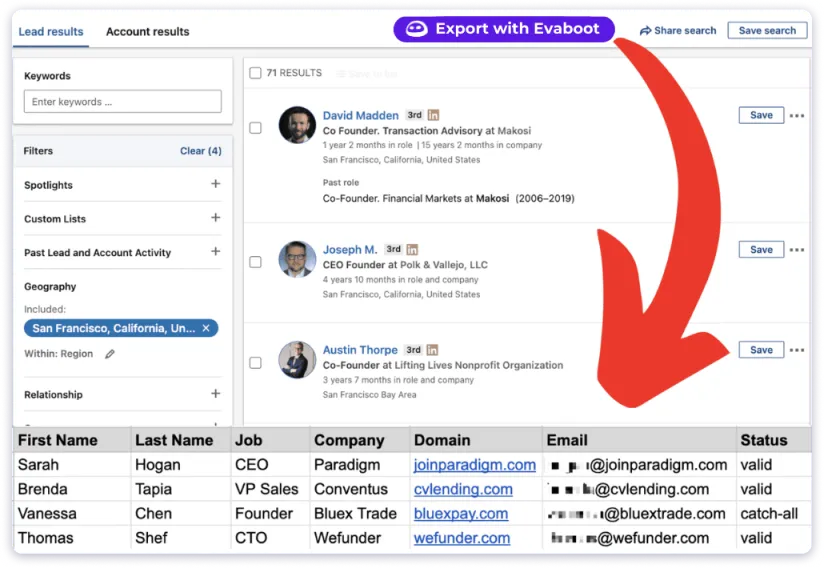
Task: Open more options for Joseph M.
Action: tap(797, 250)
